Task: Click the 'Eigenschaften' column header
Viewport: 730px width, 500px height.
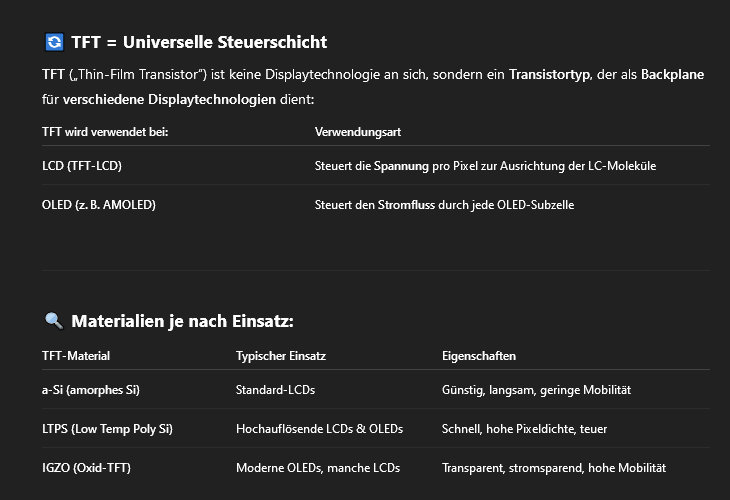Action: [x=479, y=356]
